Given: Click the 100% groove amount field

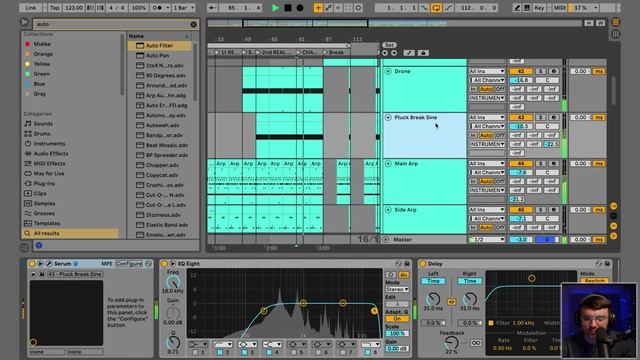Looking at the screenshot, I should pyautogui.click(x=139, y=8).
